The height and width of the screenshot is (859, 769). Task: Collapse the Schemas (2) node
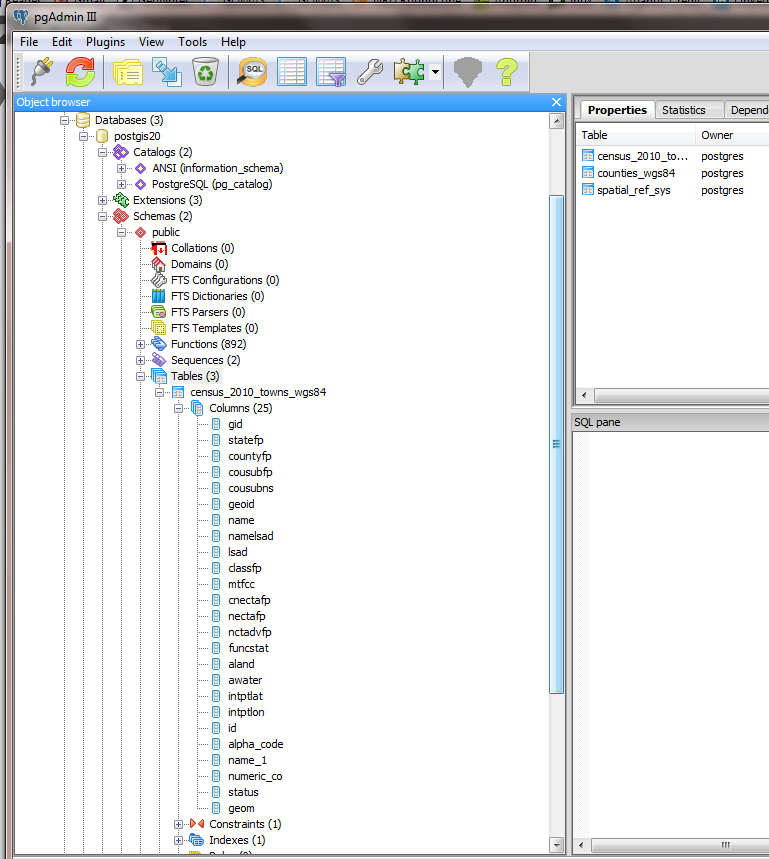pyautogui.click(x=102, y=216)
